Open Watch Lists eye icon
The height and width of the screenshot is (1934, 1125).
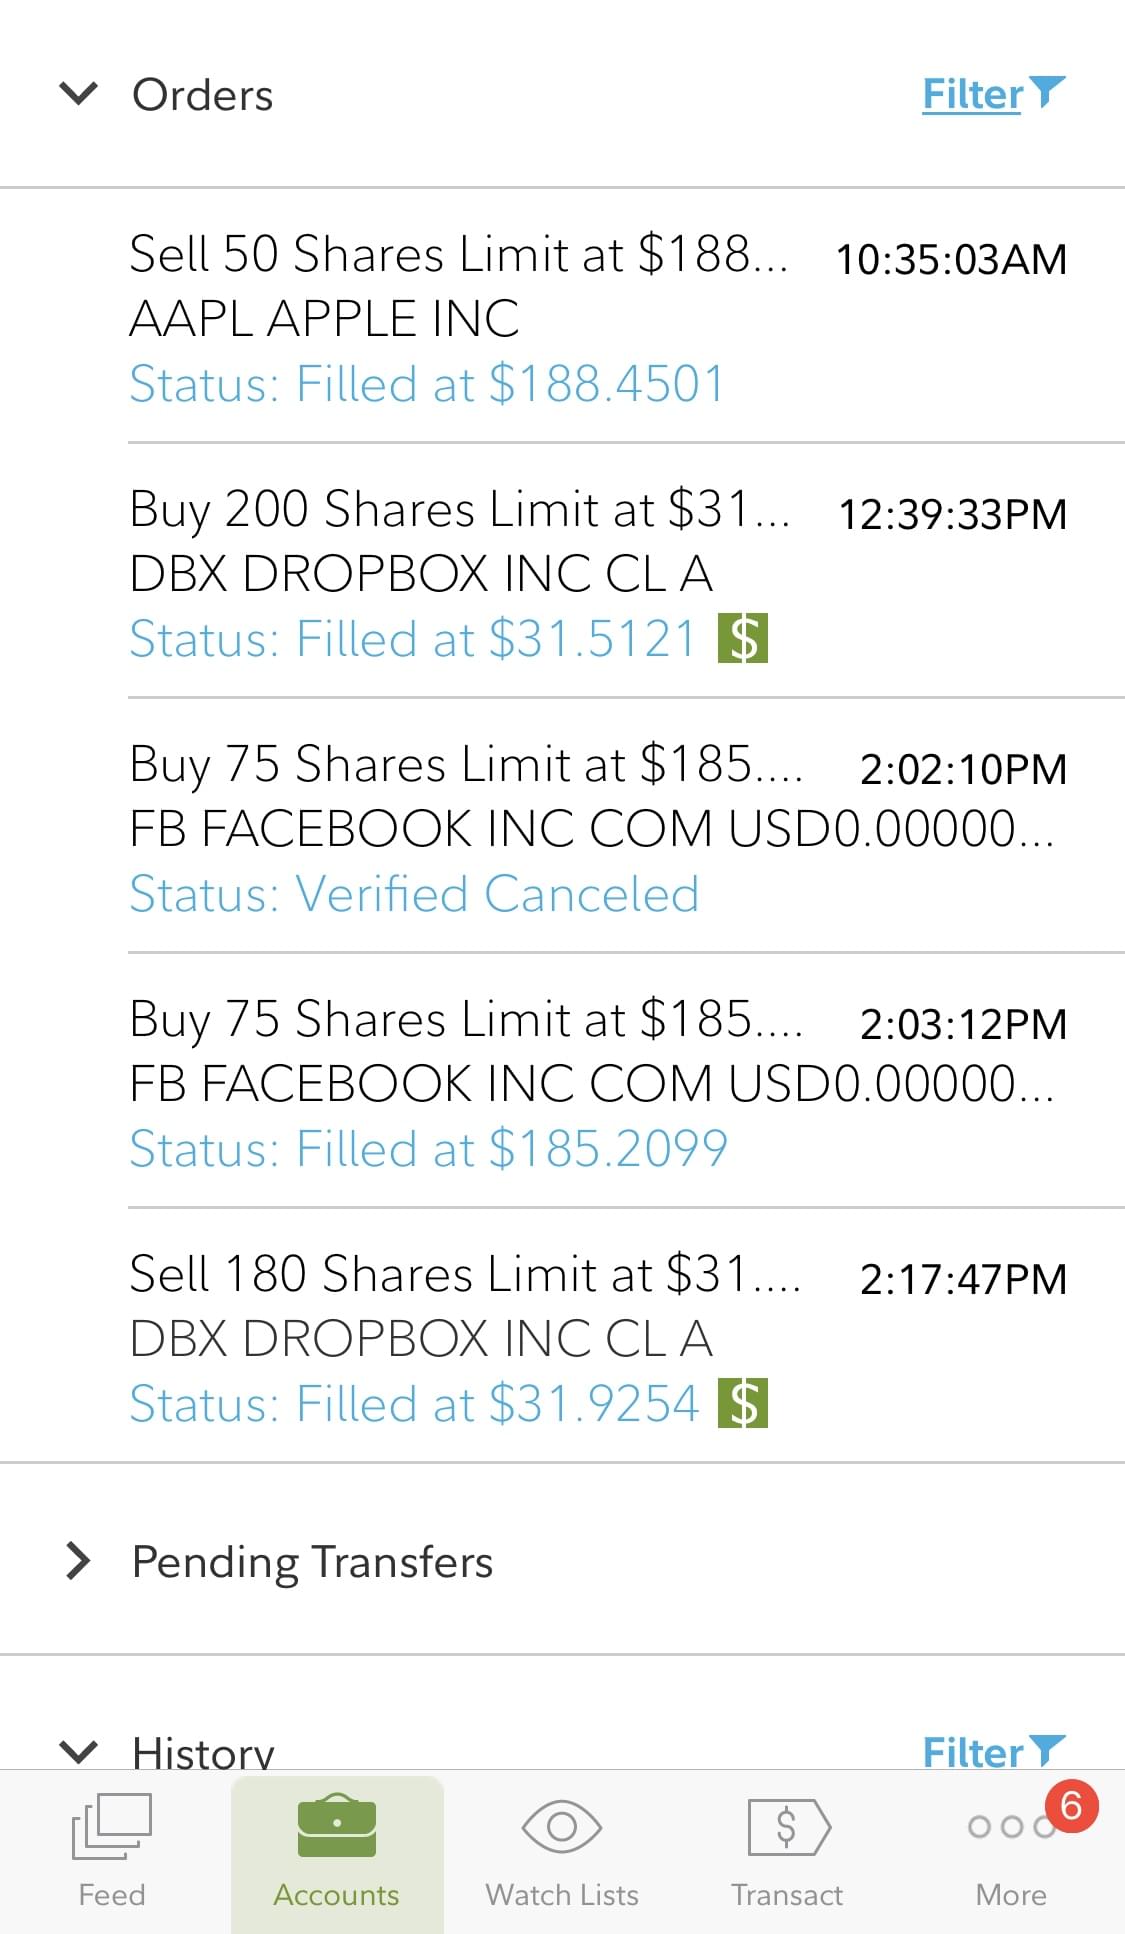pos(562,1827)
